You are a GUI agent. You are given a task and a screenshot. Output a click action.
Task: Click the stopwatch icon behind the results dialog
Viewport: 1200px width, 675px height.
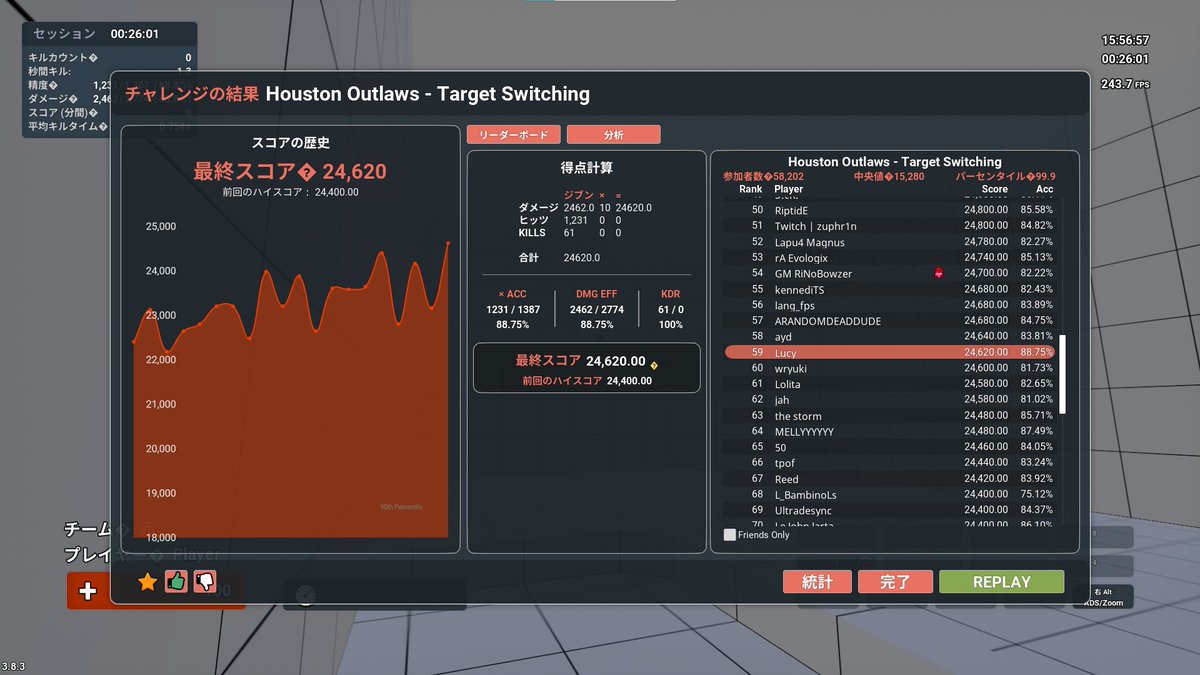click(x=306, y=595)
